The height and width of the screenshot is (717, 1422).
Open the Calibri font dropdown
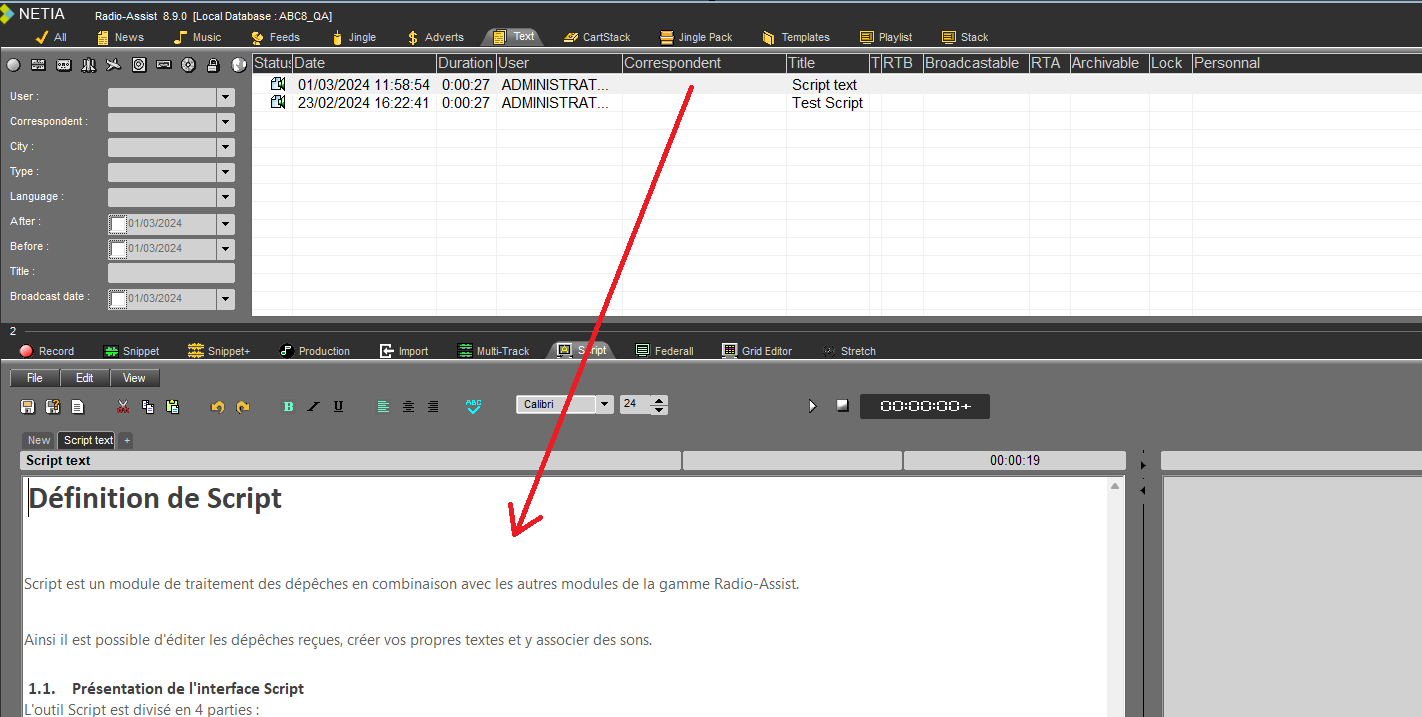coord(605,405)
